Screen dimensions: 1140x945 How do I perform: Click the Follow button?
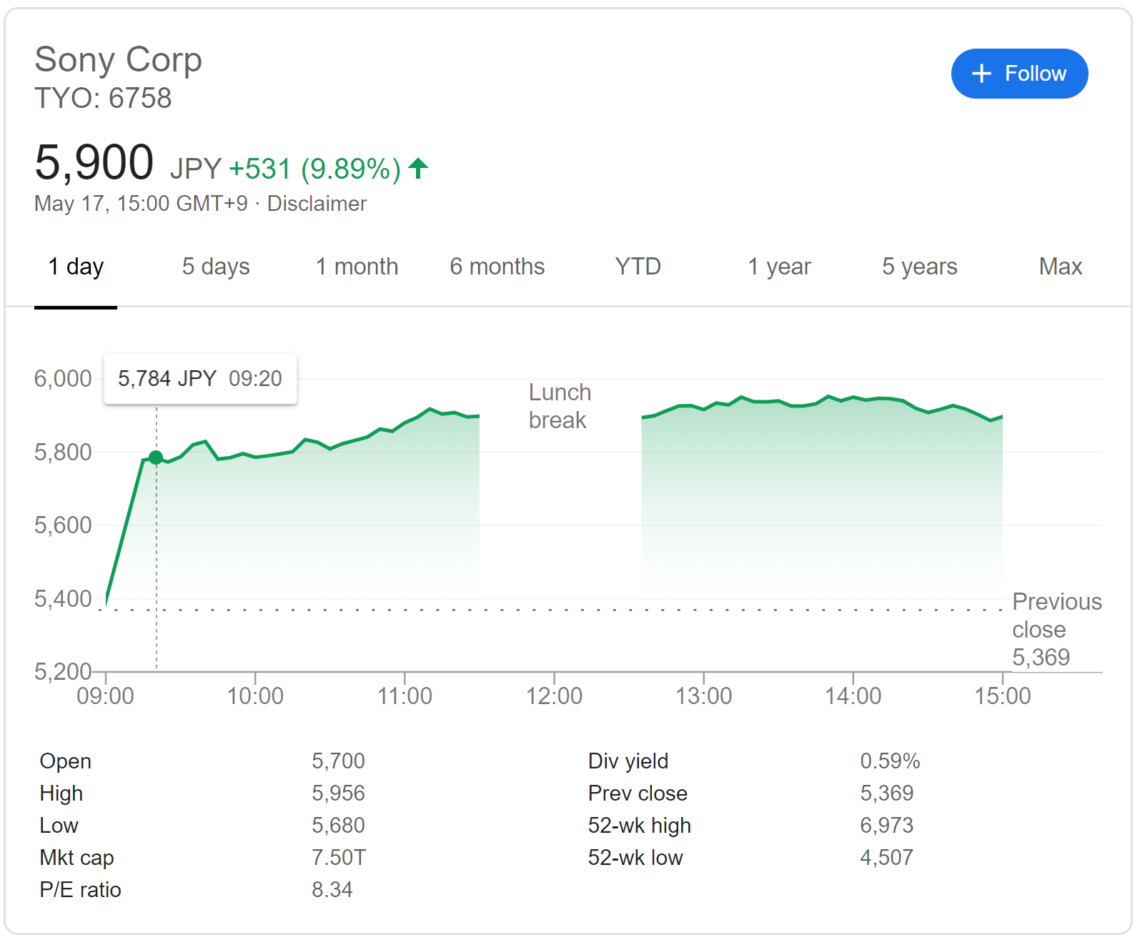1019,73
